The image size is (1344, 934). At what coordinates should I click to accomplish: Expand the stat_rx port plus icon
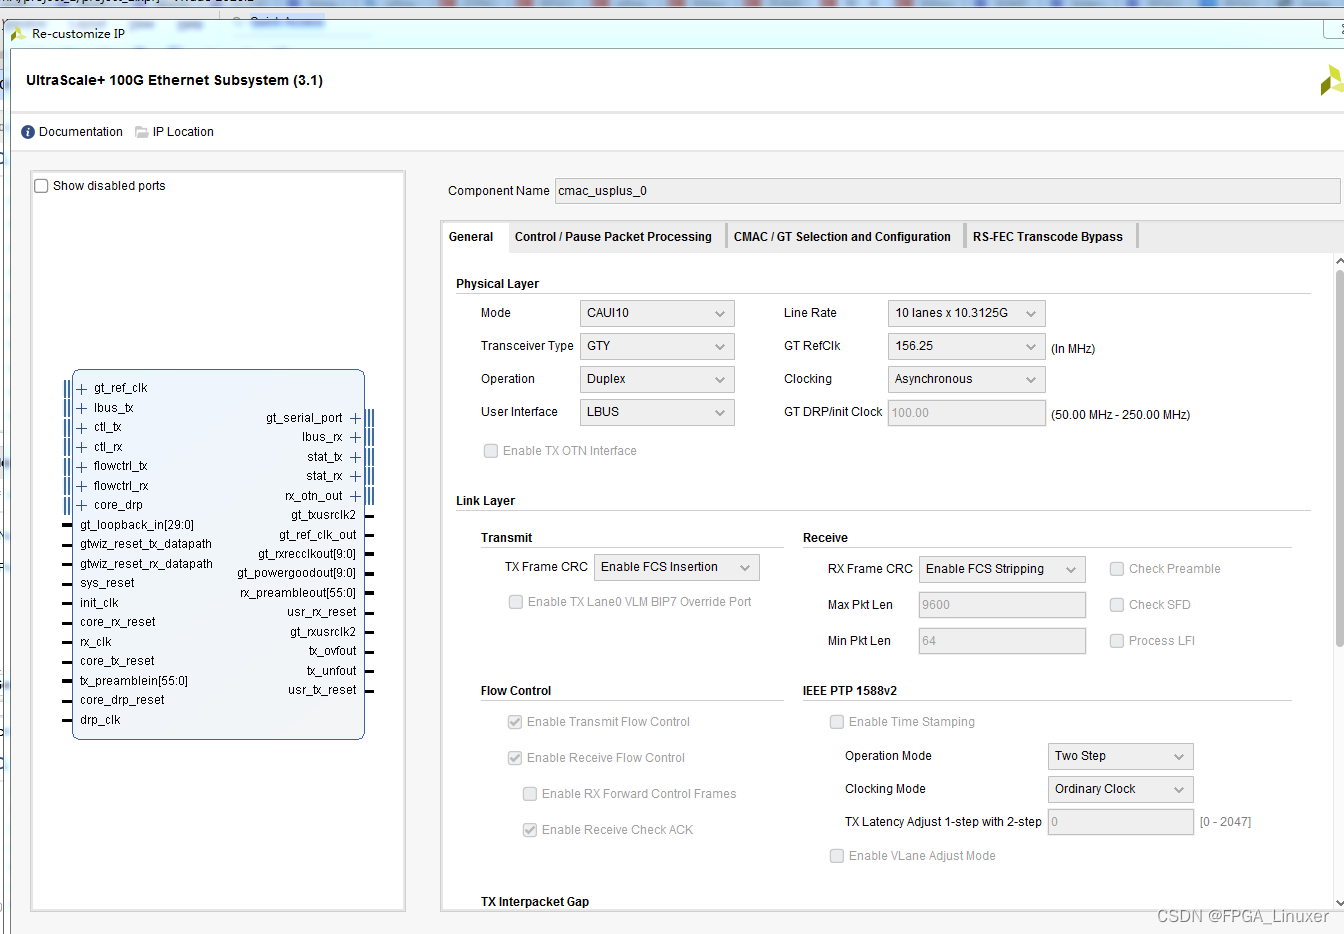click(x=355, y=476)
